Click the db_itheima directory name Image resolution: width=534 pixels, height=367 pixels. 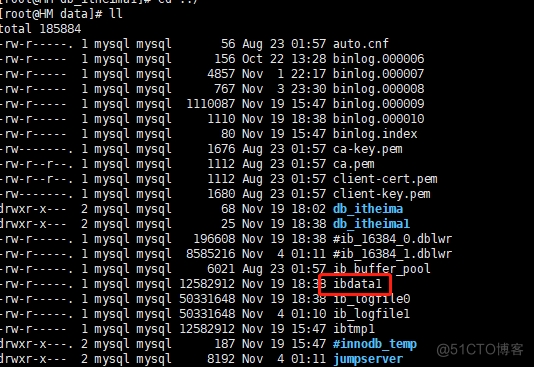tap(368, 209)
